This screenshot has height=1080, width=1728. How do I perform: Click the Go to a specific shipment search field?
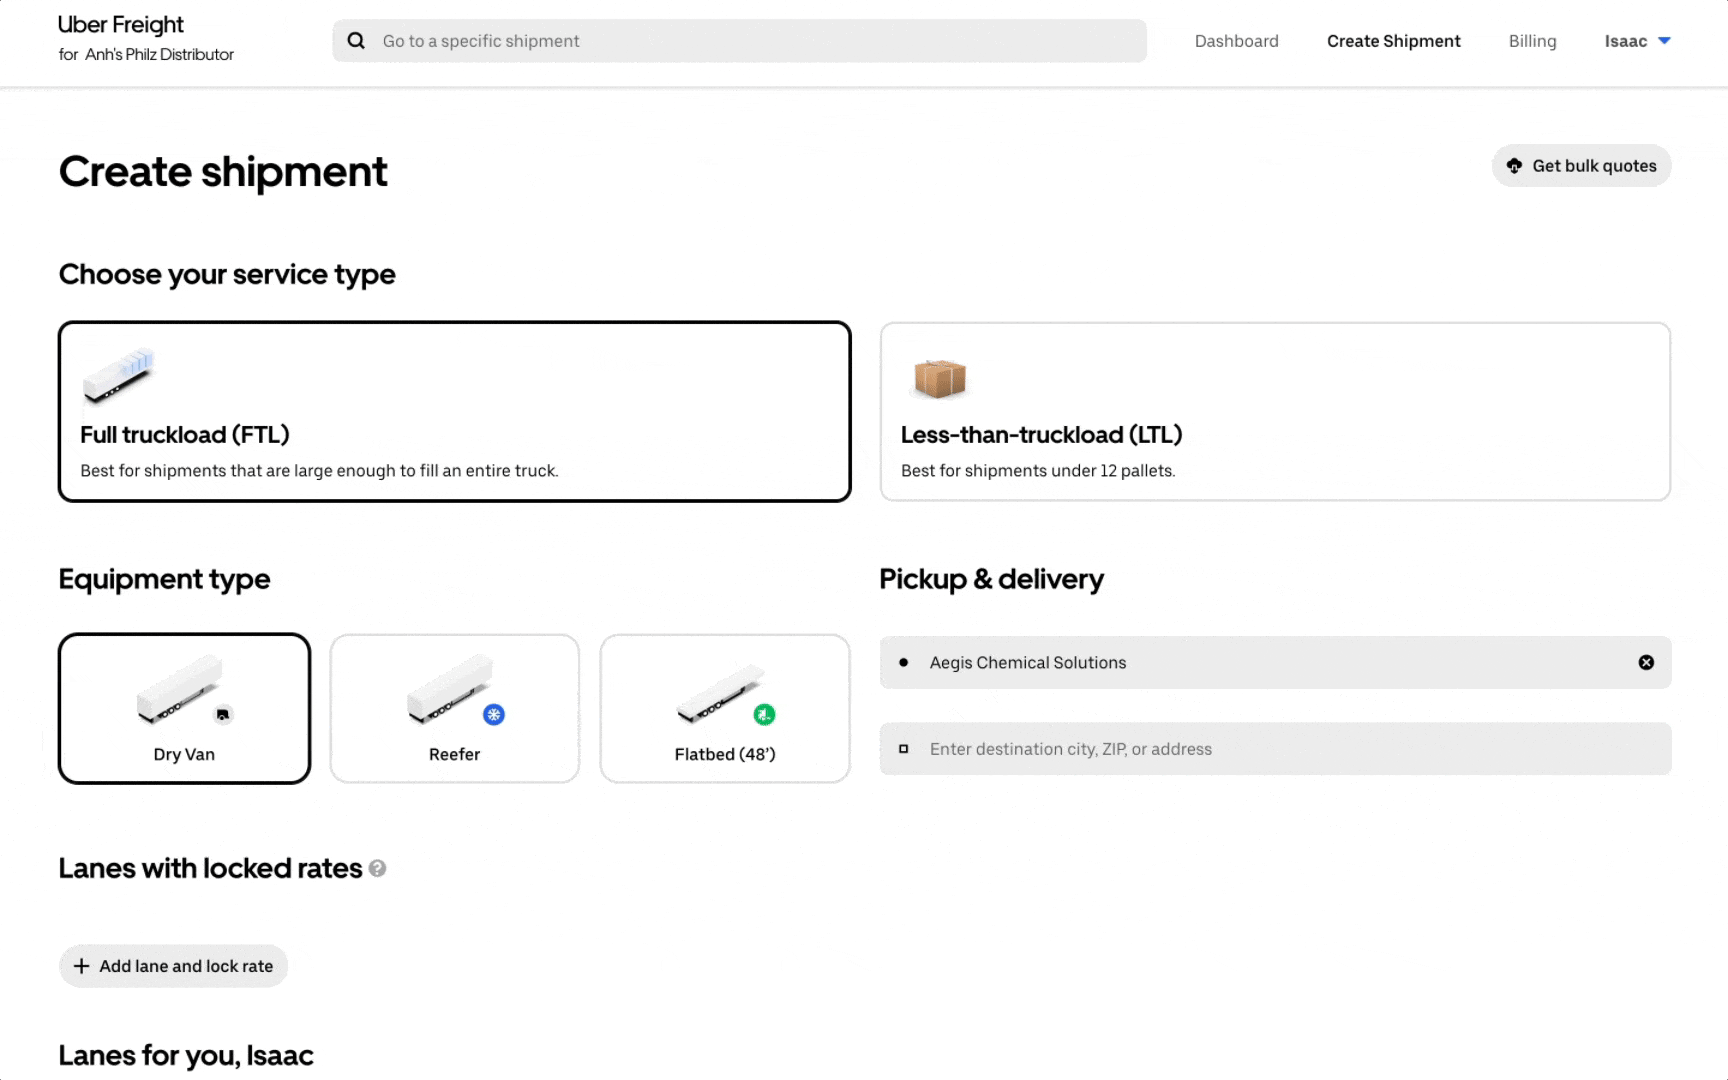(x=739, y=41)
